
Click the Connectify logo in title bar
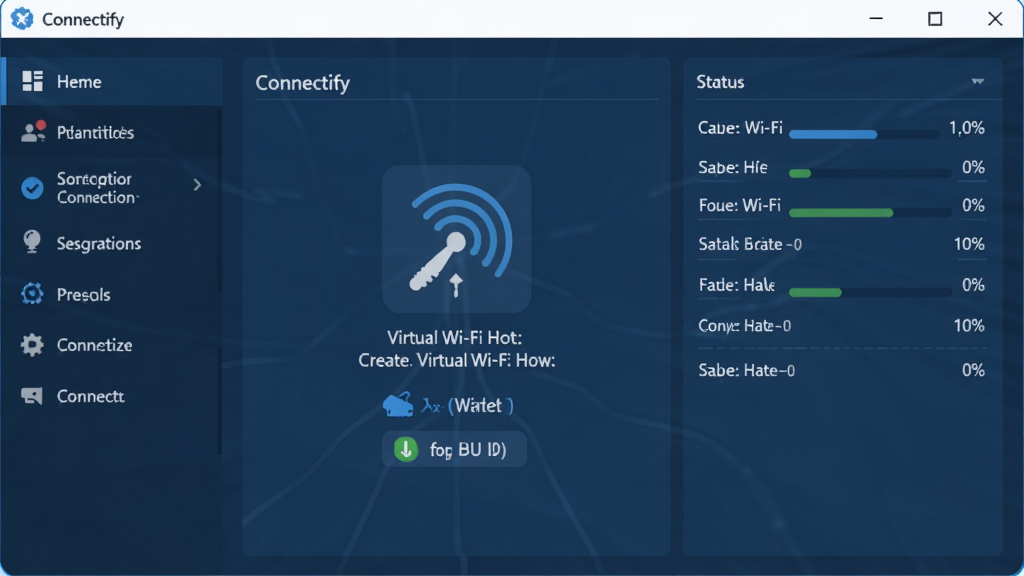pyautogui.click(x=22, y=19)
